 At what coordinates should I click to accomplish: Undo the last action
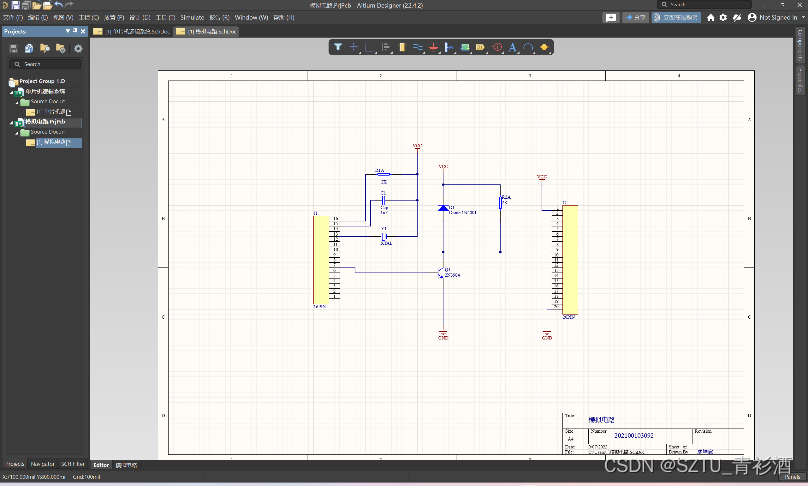click(x=58, y=5)
